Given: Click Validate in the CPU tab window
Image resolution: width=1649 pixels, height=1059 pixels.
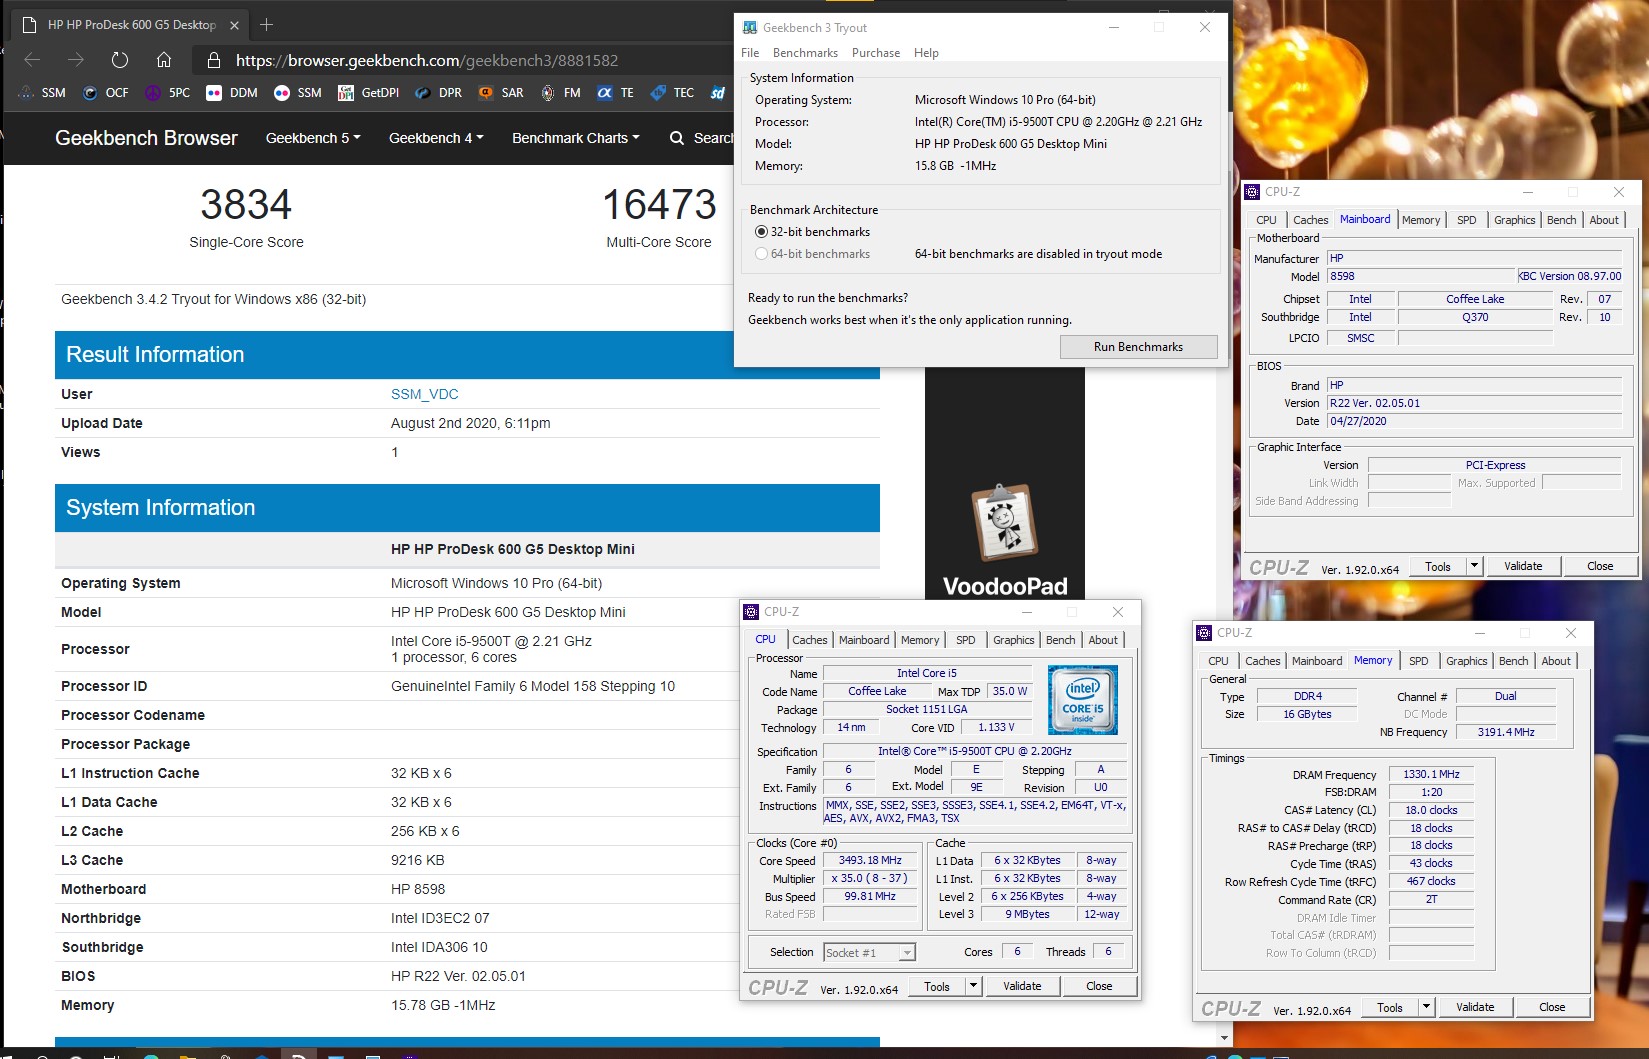Looking at the screenshot, I should (1022, 986).
